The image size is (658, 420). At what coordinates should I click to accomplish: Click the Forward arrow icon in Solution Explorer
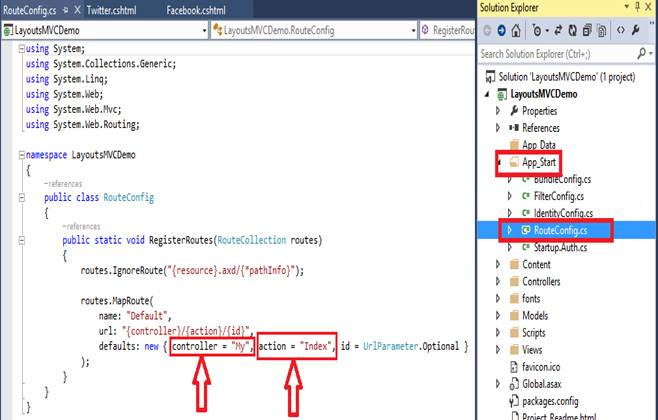point(501,30)
